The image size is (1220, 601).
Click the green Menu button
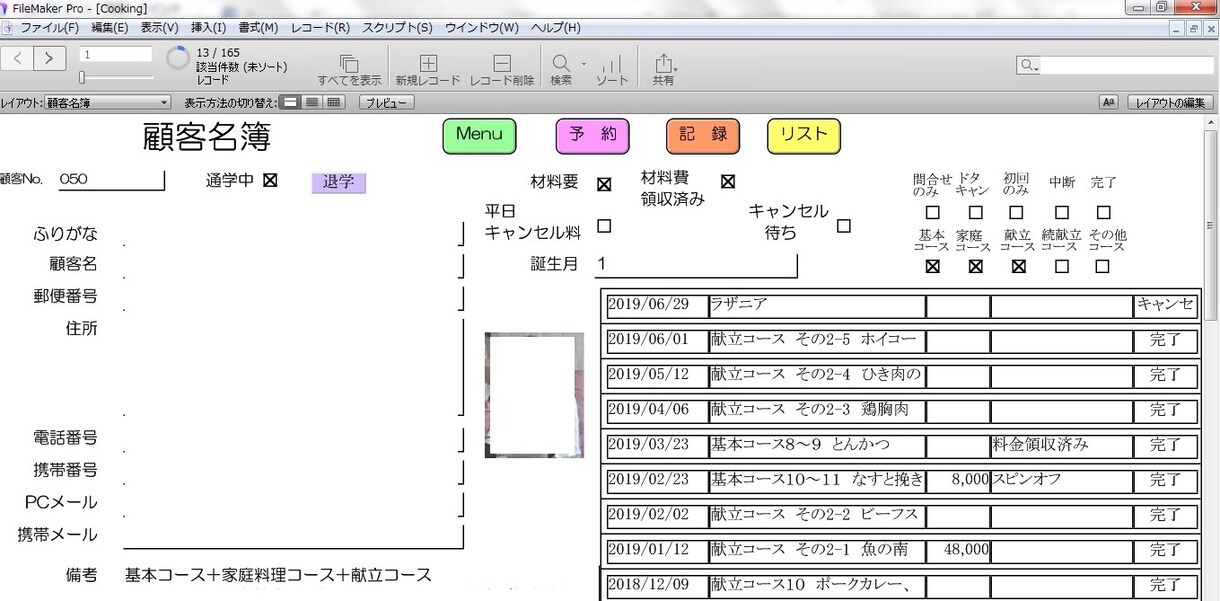pos(479,136)
